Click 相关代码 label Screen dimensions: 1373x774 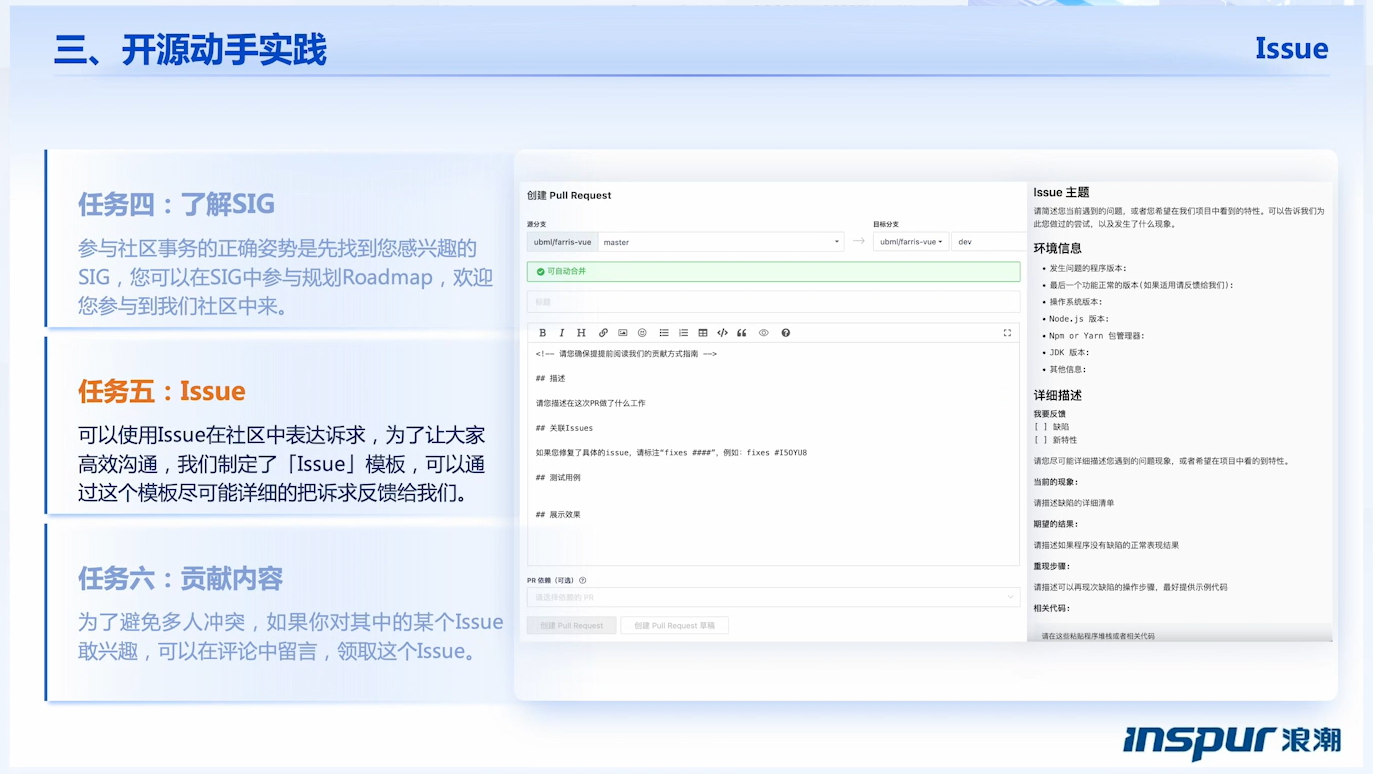[1052, 608]
